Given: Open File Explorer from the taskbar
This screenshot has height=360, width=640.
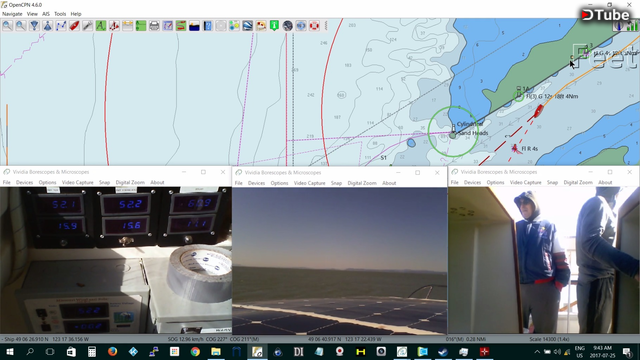Looking at the screenshot, I should pyautogui.click(x=216, y=351).
